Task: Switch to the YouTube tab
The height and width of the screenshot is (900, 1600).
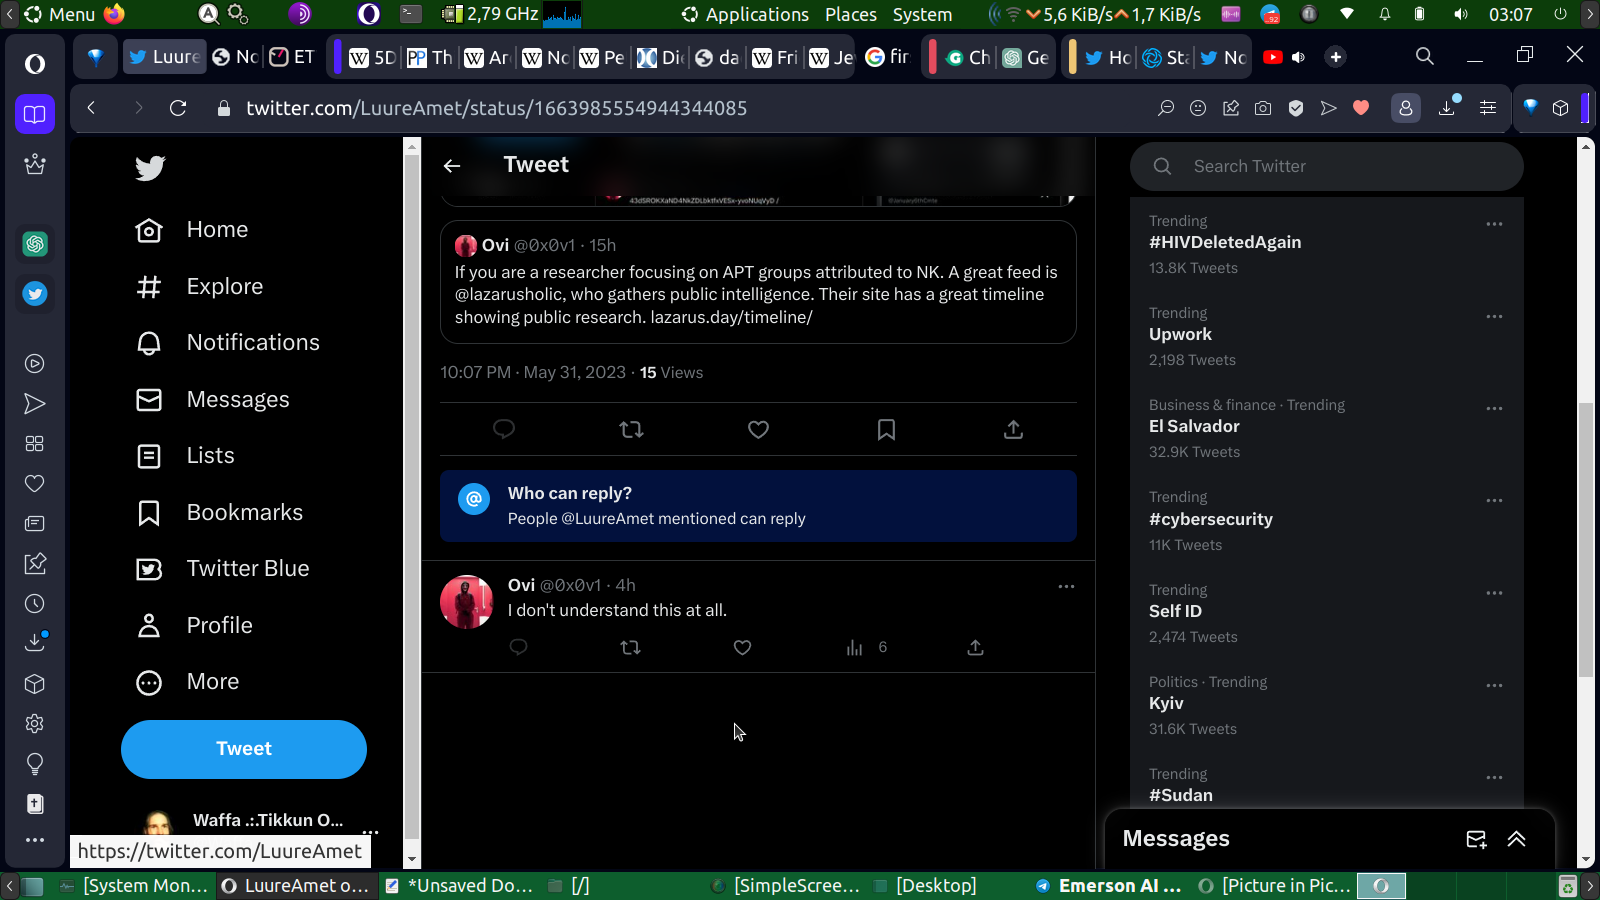Action: [1273, 57]
